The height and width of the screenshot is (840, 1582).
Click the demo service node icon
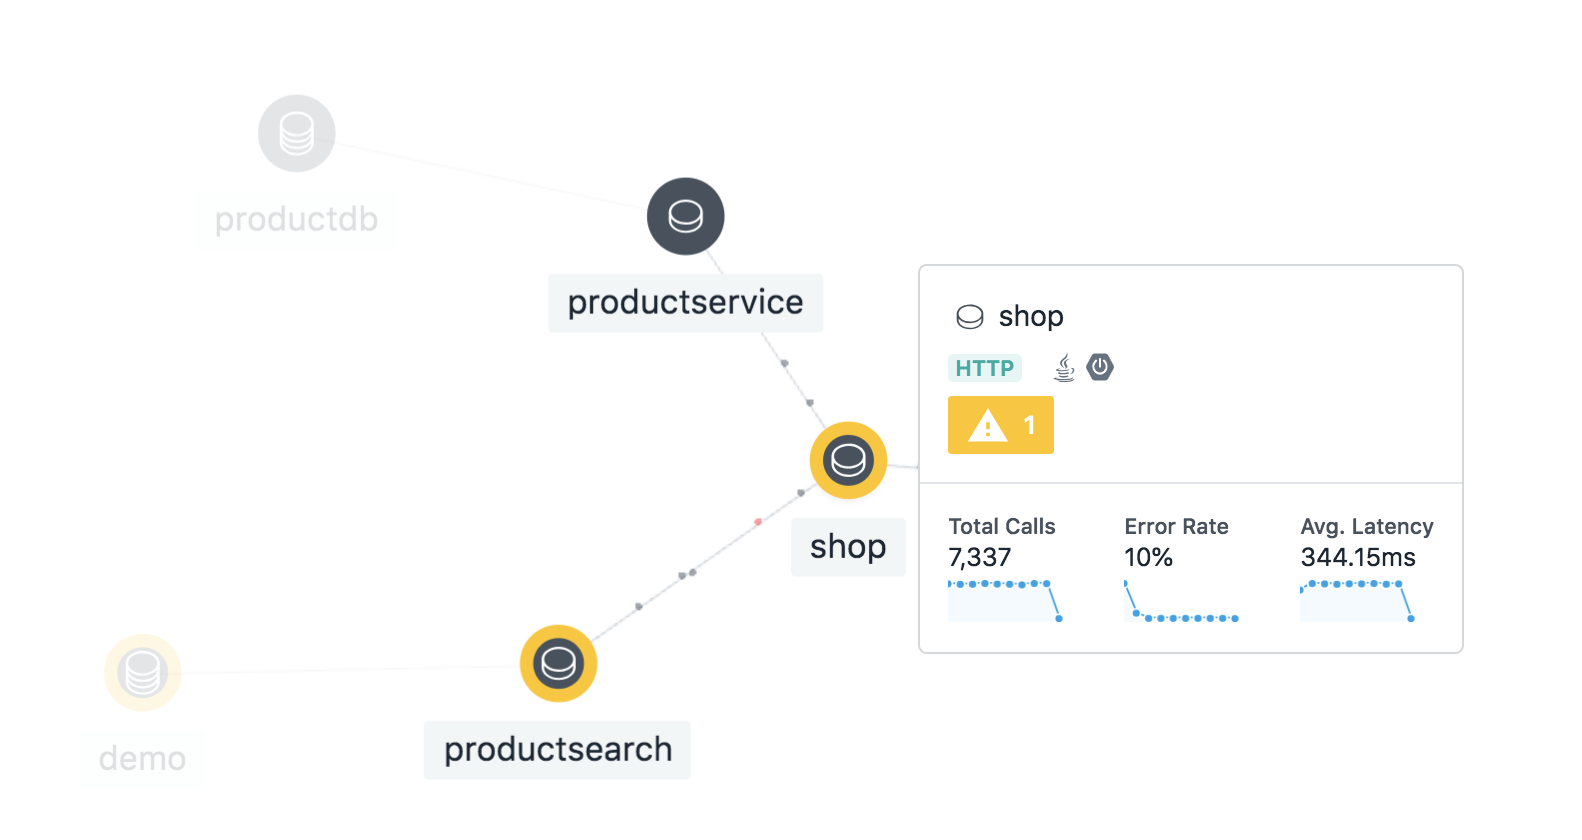tap(142, 672)
